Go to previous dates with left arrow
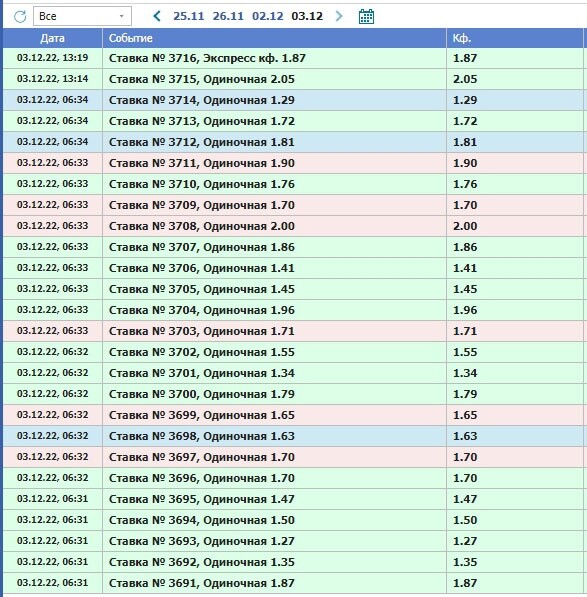This screenshot has width=587, height=597. click(156, 16)
